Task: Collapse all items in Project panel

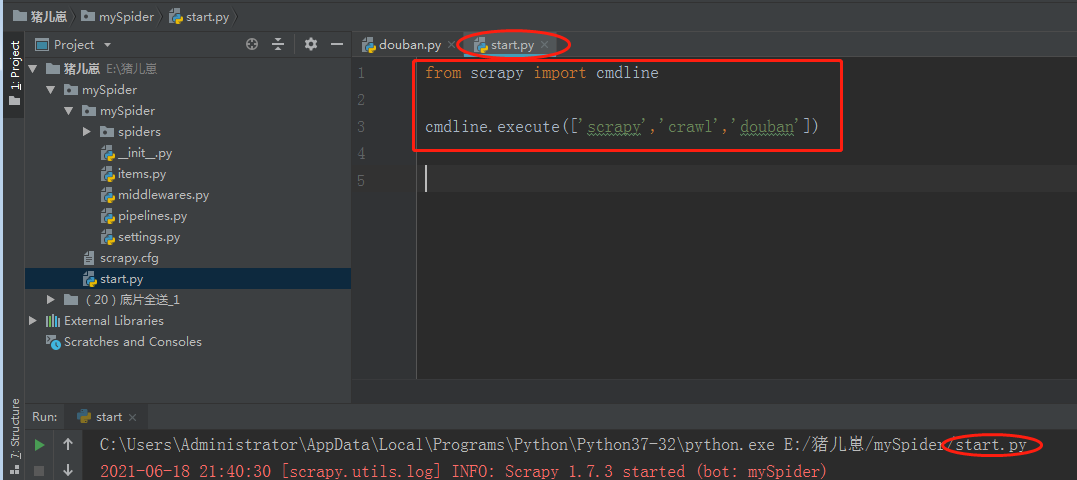Action: pos(277,45)
